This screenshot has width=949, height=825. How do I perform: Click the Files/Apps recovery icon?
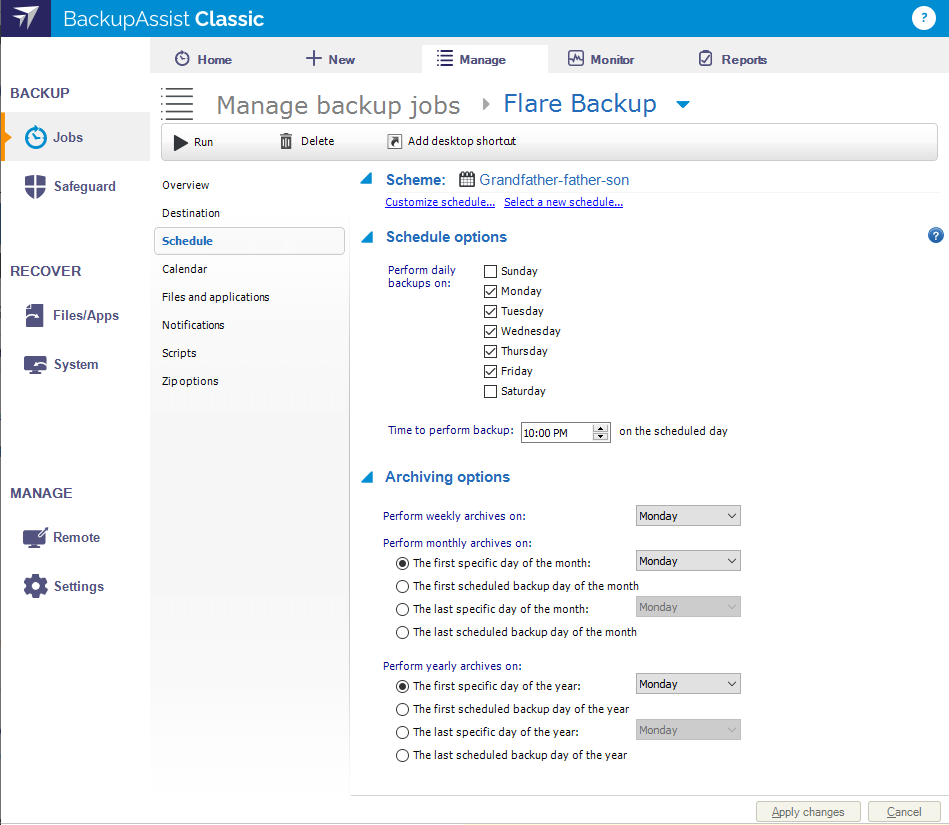(34, 315)
